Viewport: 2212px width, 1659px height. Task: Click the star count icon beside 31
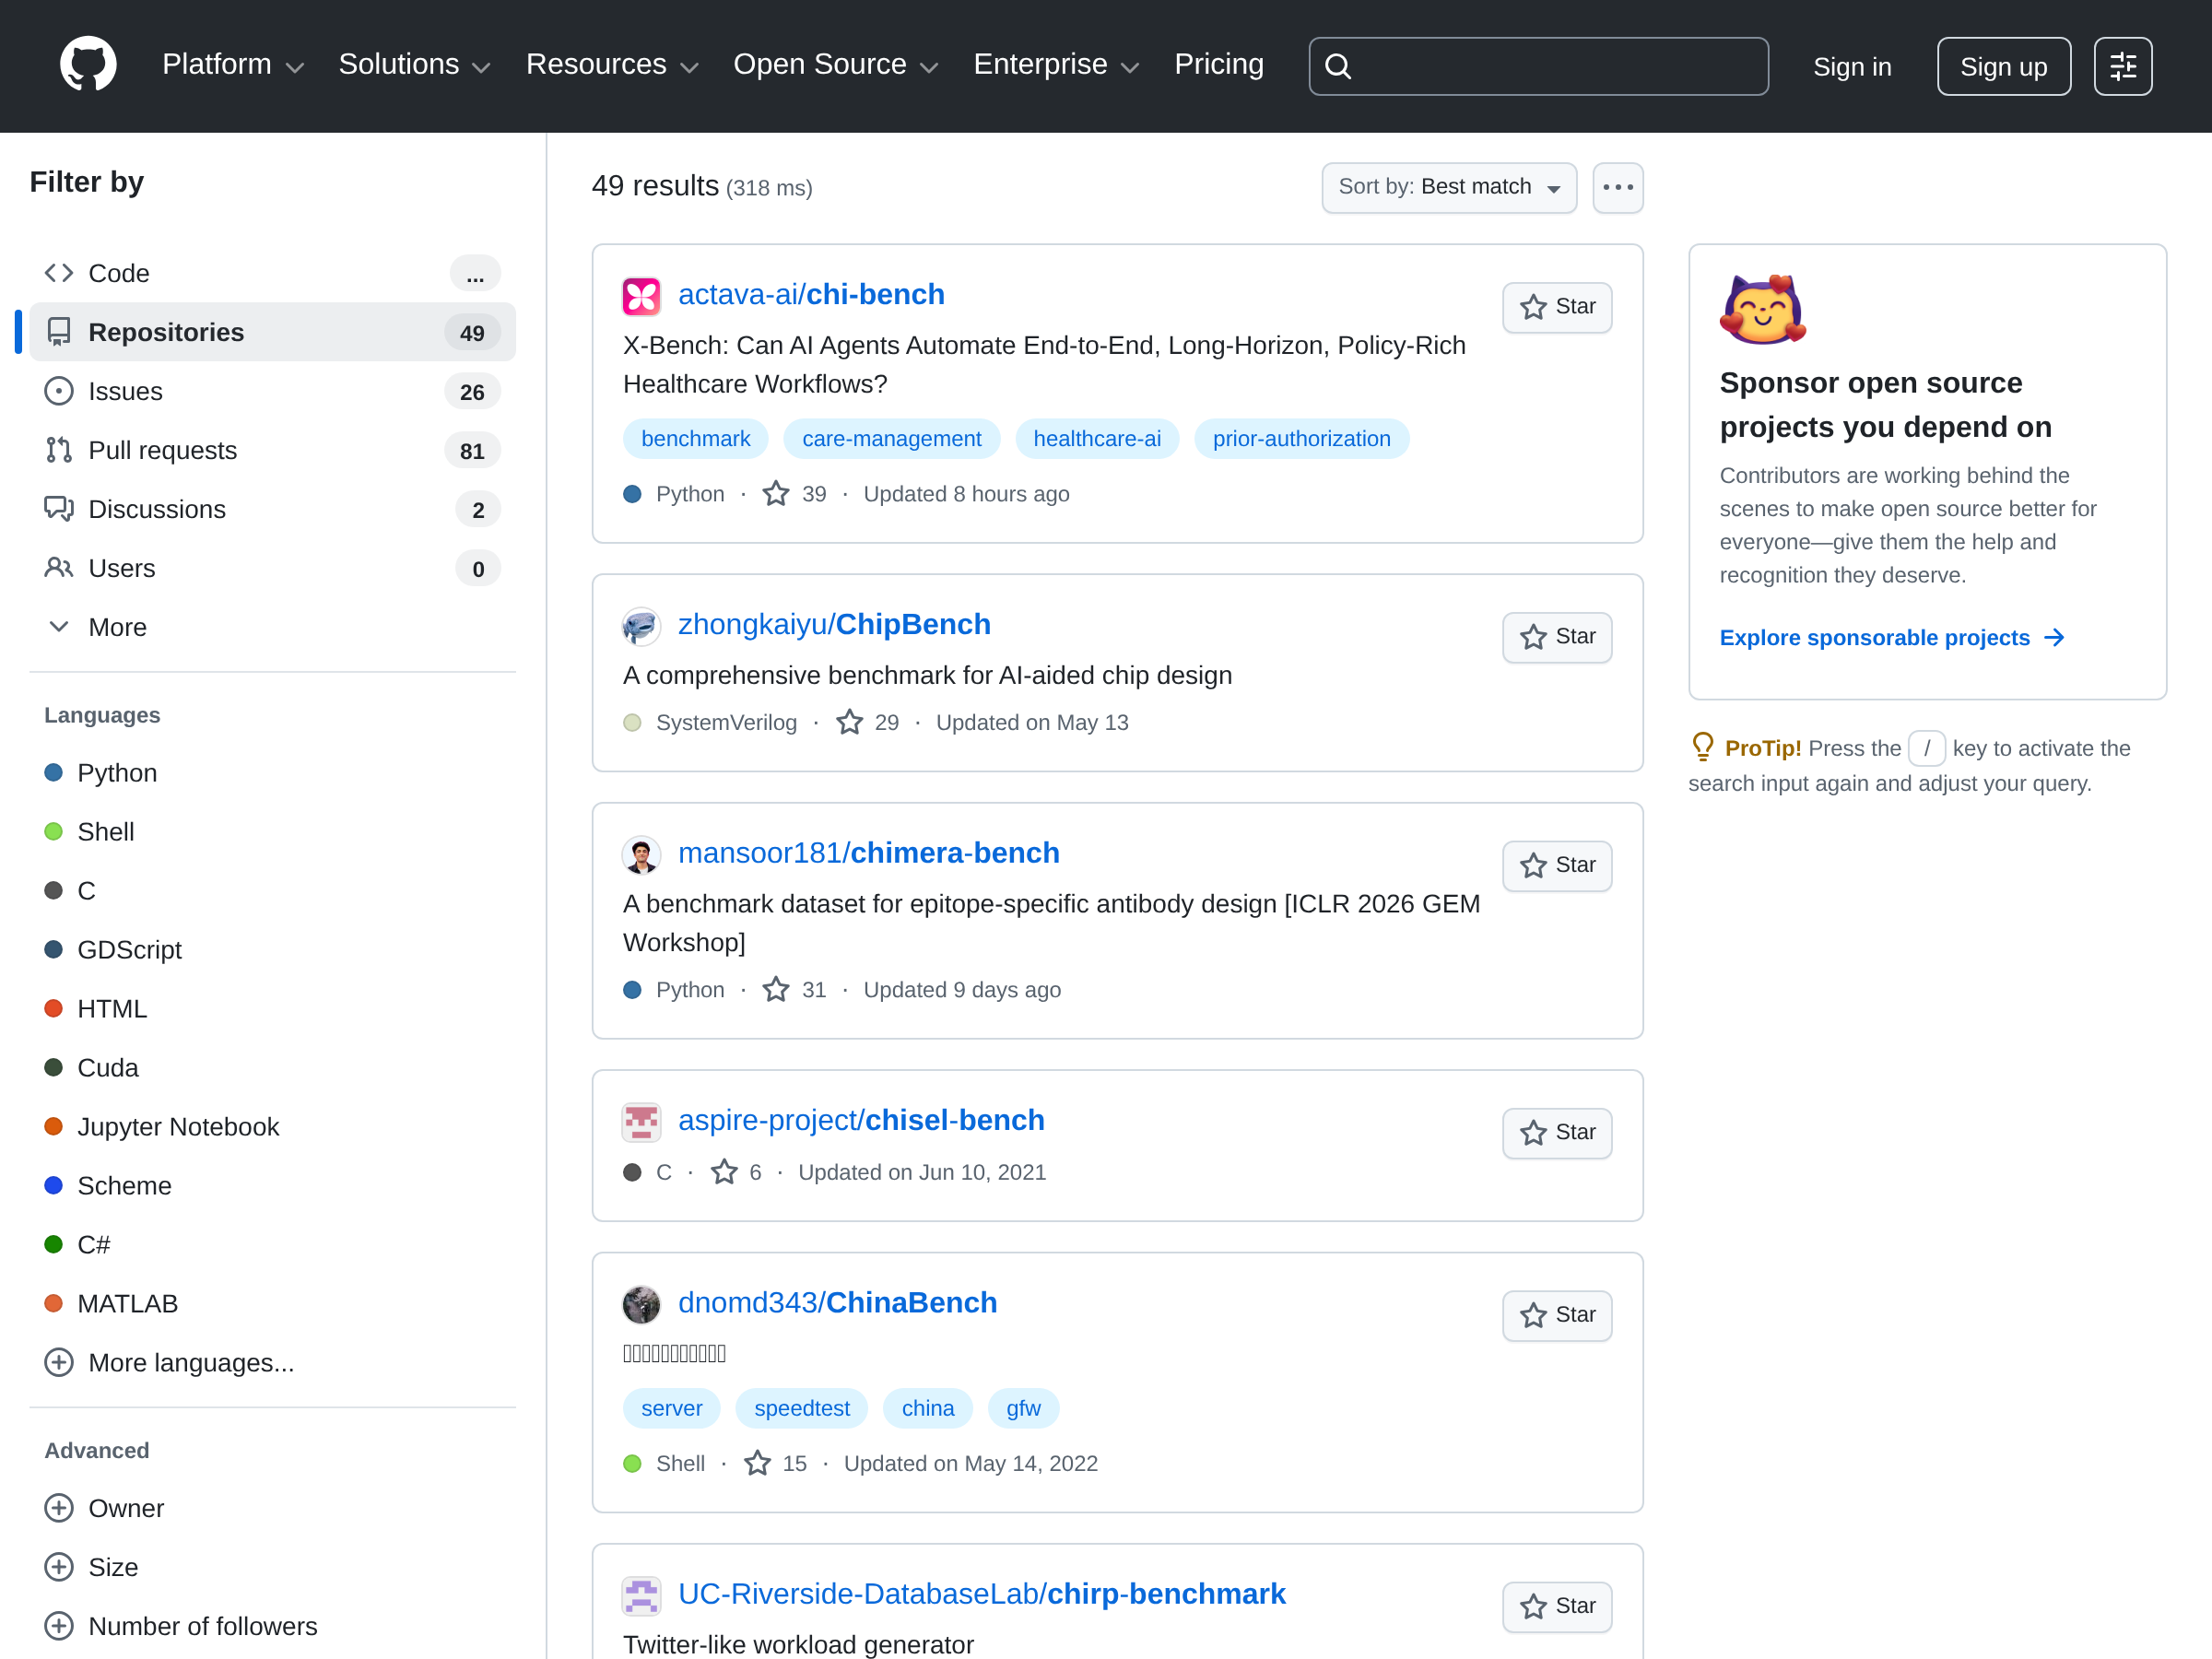point(776,990)
